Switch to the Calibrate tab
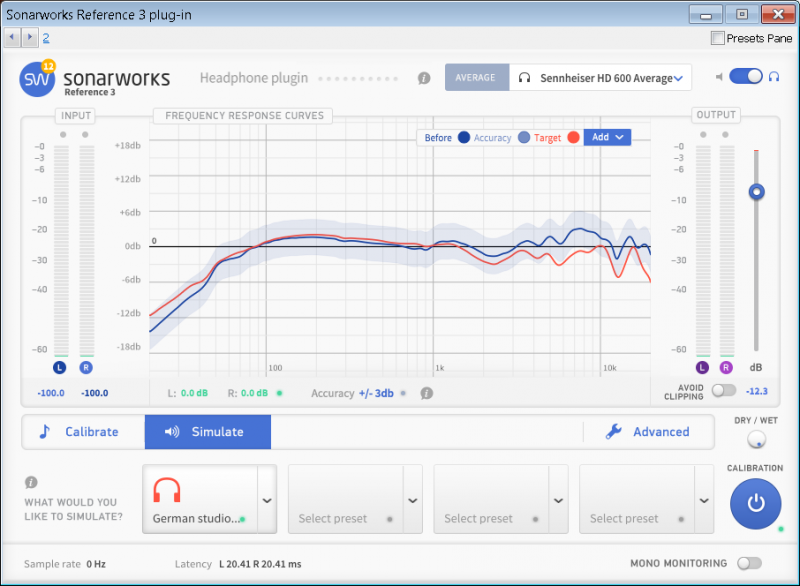Viewport: 800px width, 586px height. [x=84, y=432]
